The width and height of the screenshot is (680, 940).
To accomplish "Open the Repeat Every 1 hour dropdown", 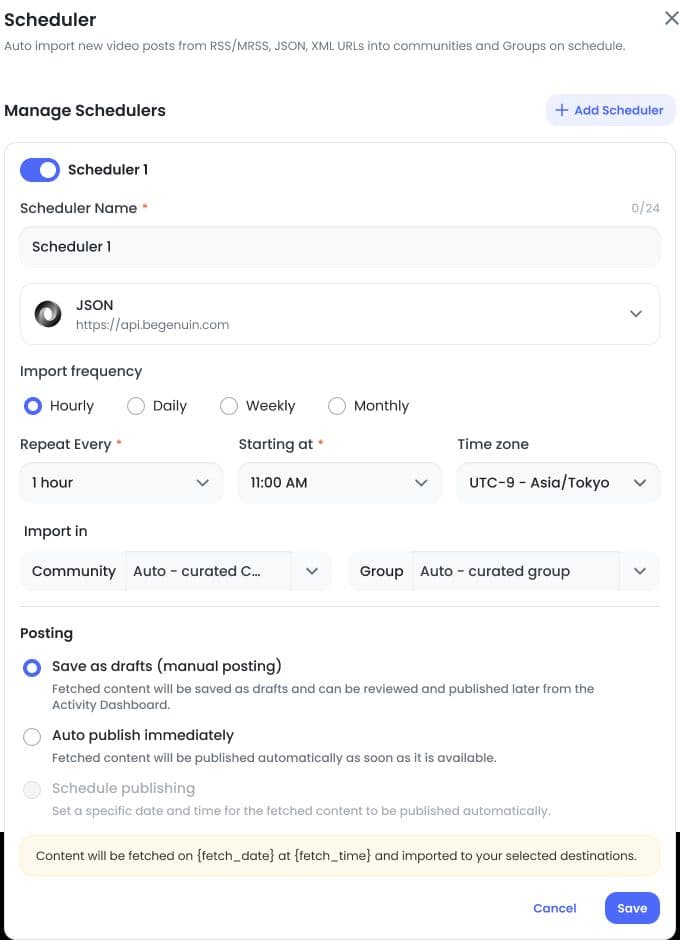I will click(122, 483).
